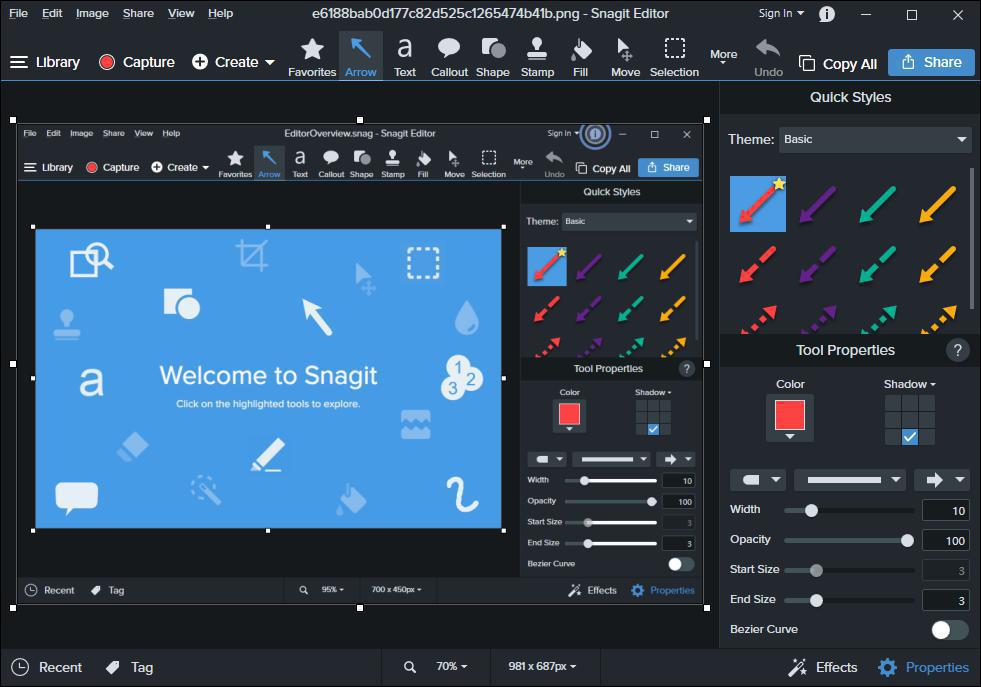Choose the solid yellow arrow quick style
Screen dimensions: 981x687
point(937,204)
